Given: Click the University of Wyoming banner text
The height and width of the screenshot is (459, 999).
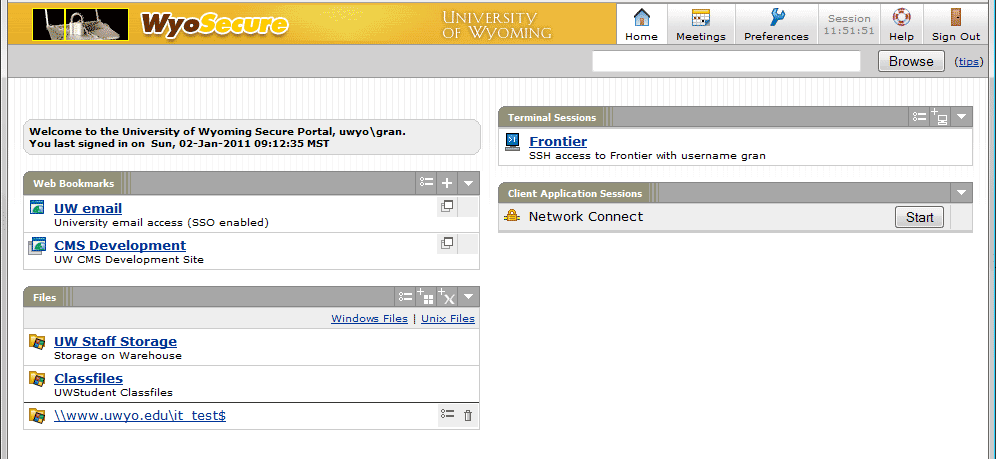Looking at the screenshot, I should click(x=496, y=25).
